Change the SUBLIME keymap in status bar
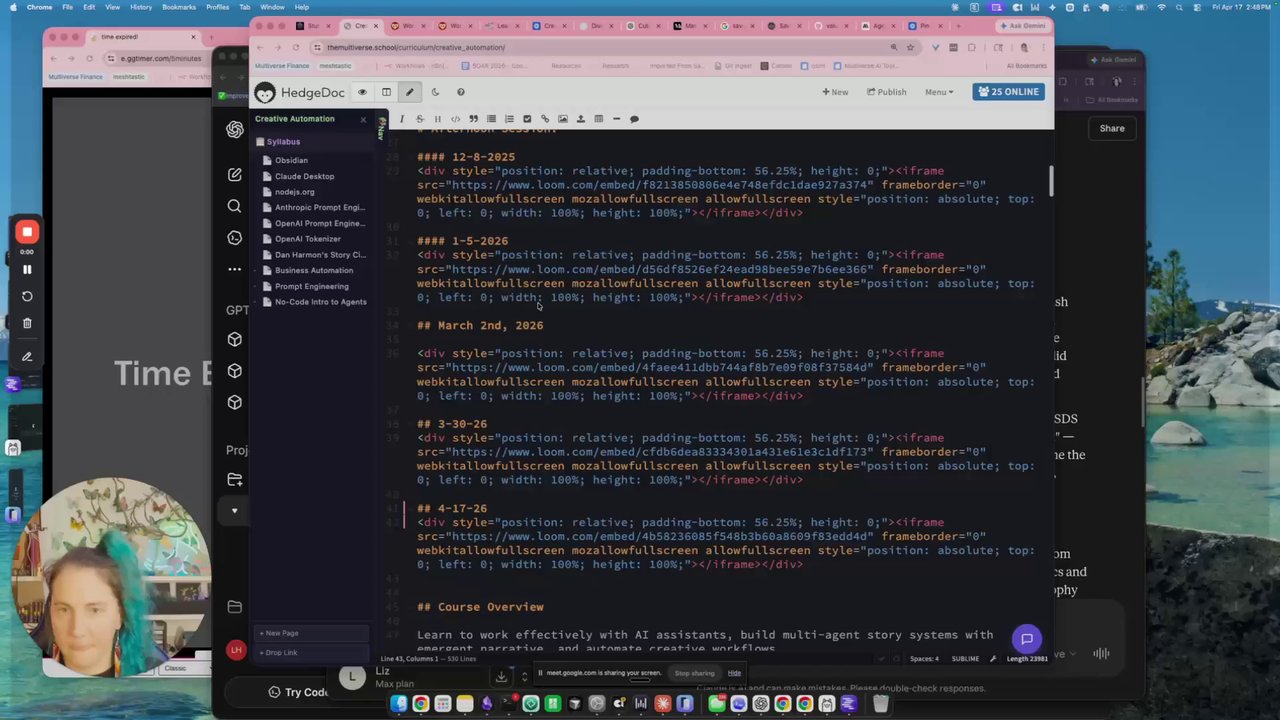Viewport: 1280px width, 720px height. point(965,659)
